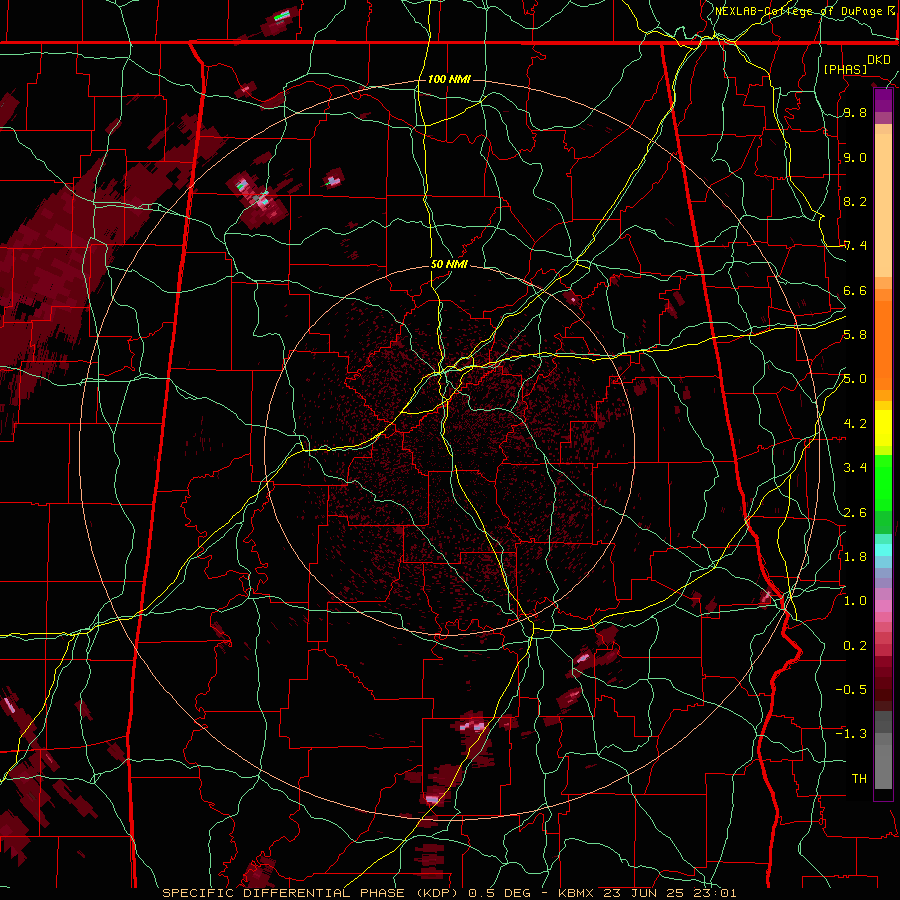The width and height of the screenshot is (900, 900).
Task: Select the 8.2 value on the scale
Action: point(855,201)
